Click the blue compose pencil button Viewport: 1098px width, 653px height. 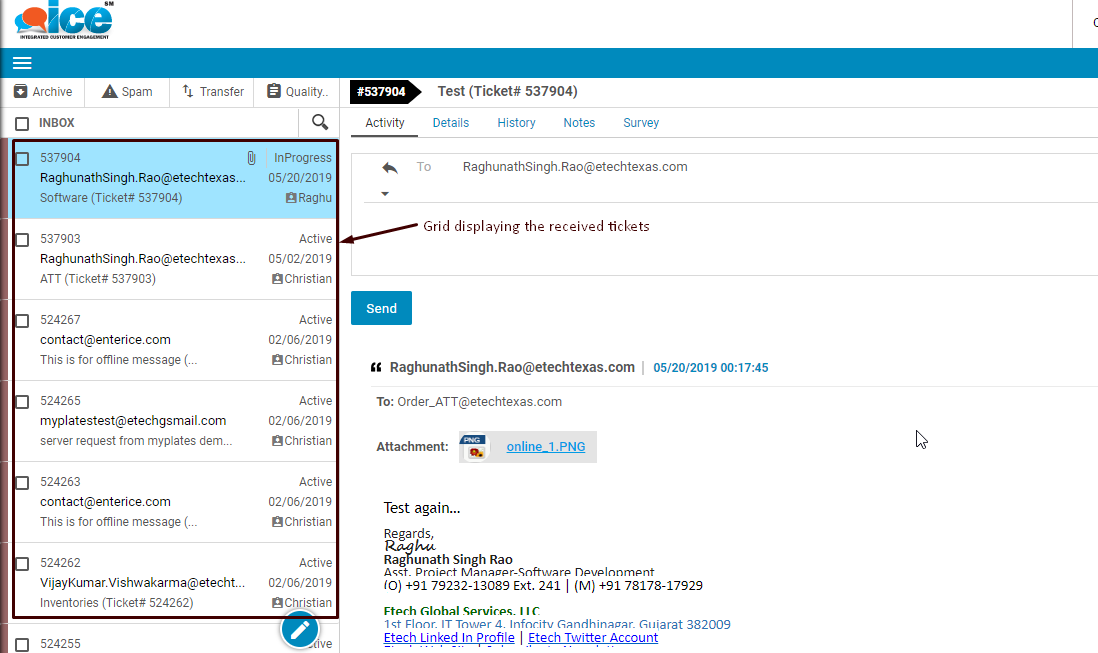coord(299,629)
